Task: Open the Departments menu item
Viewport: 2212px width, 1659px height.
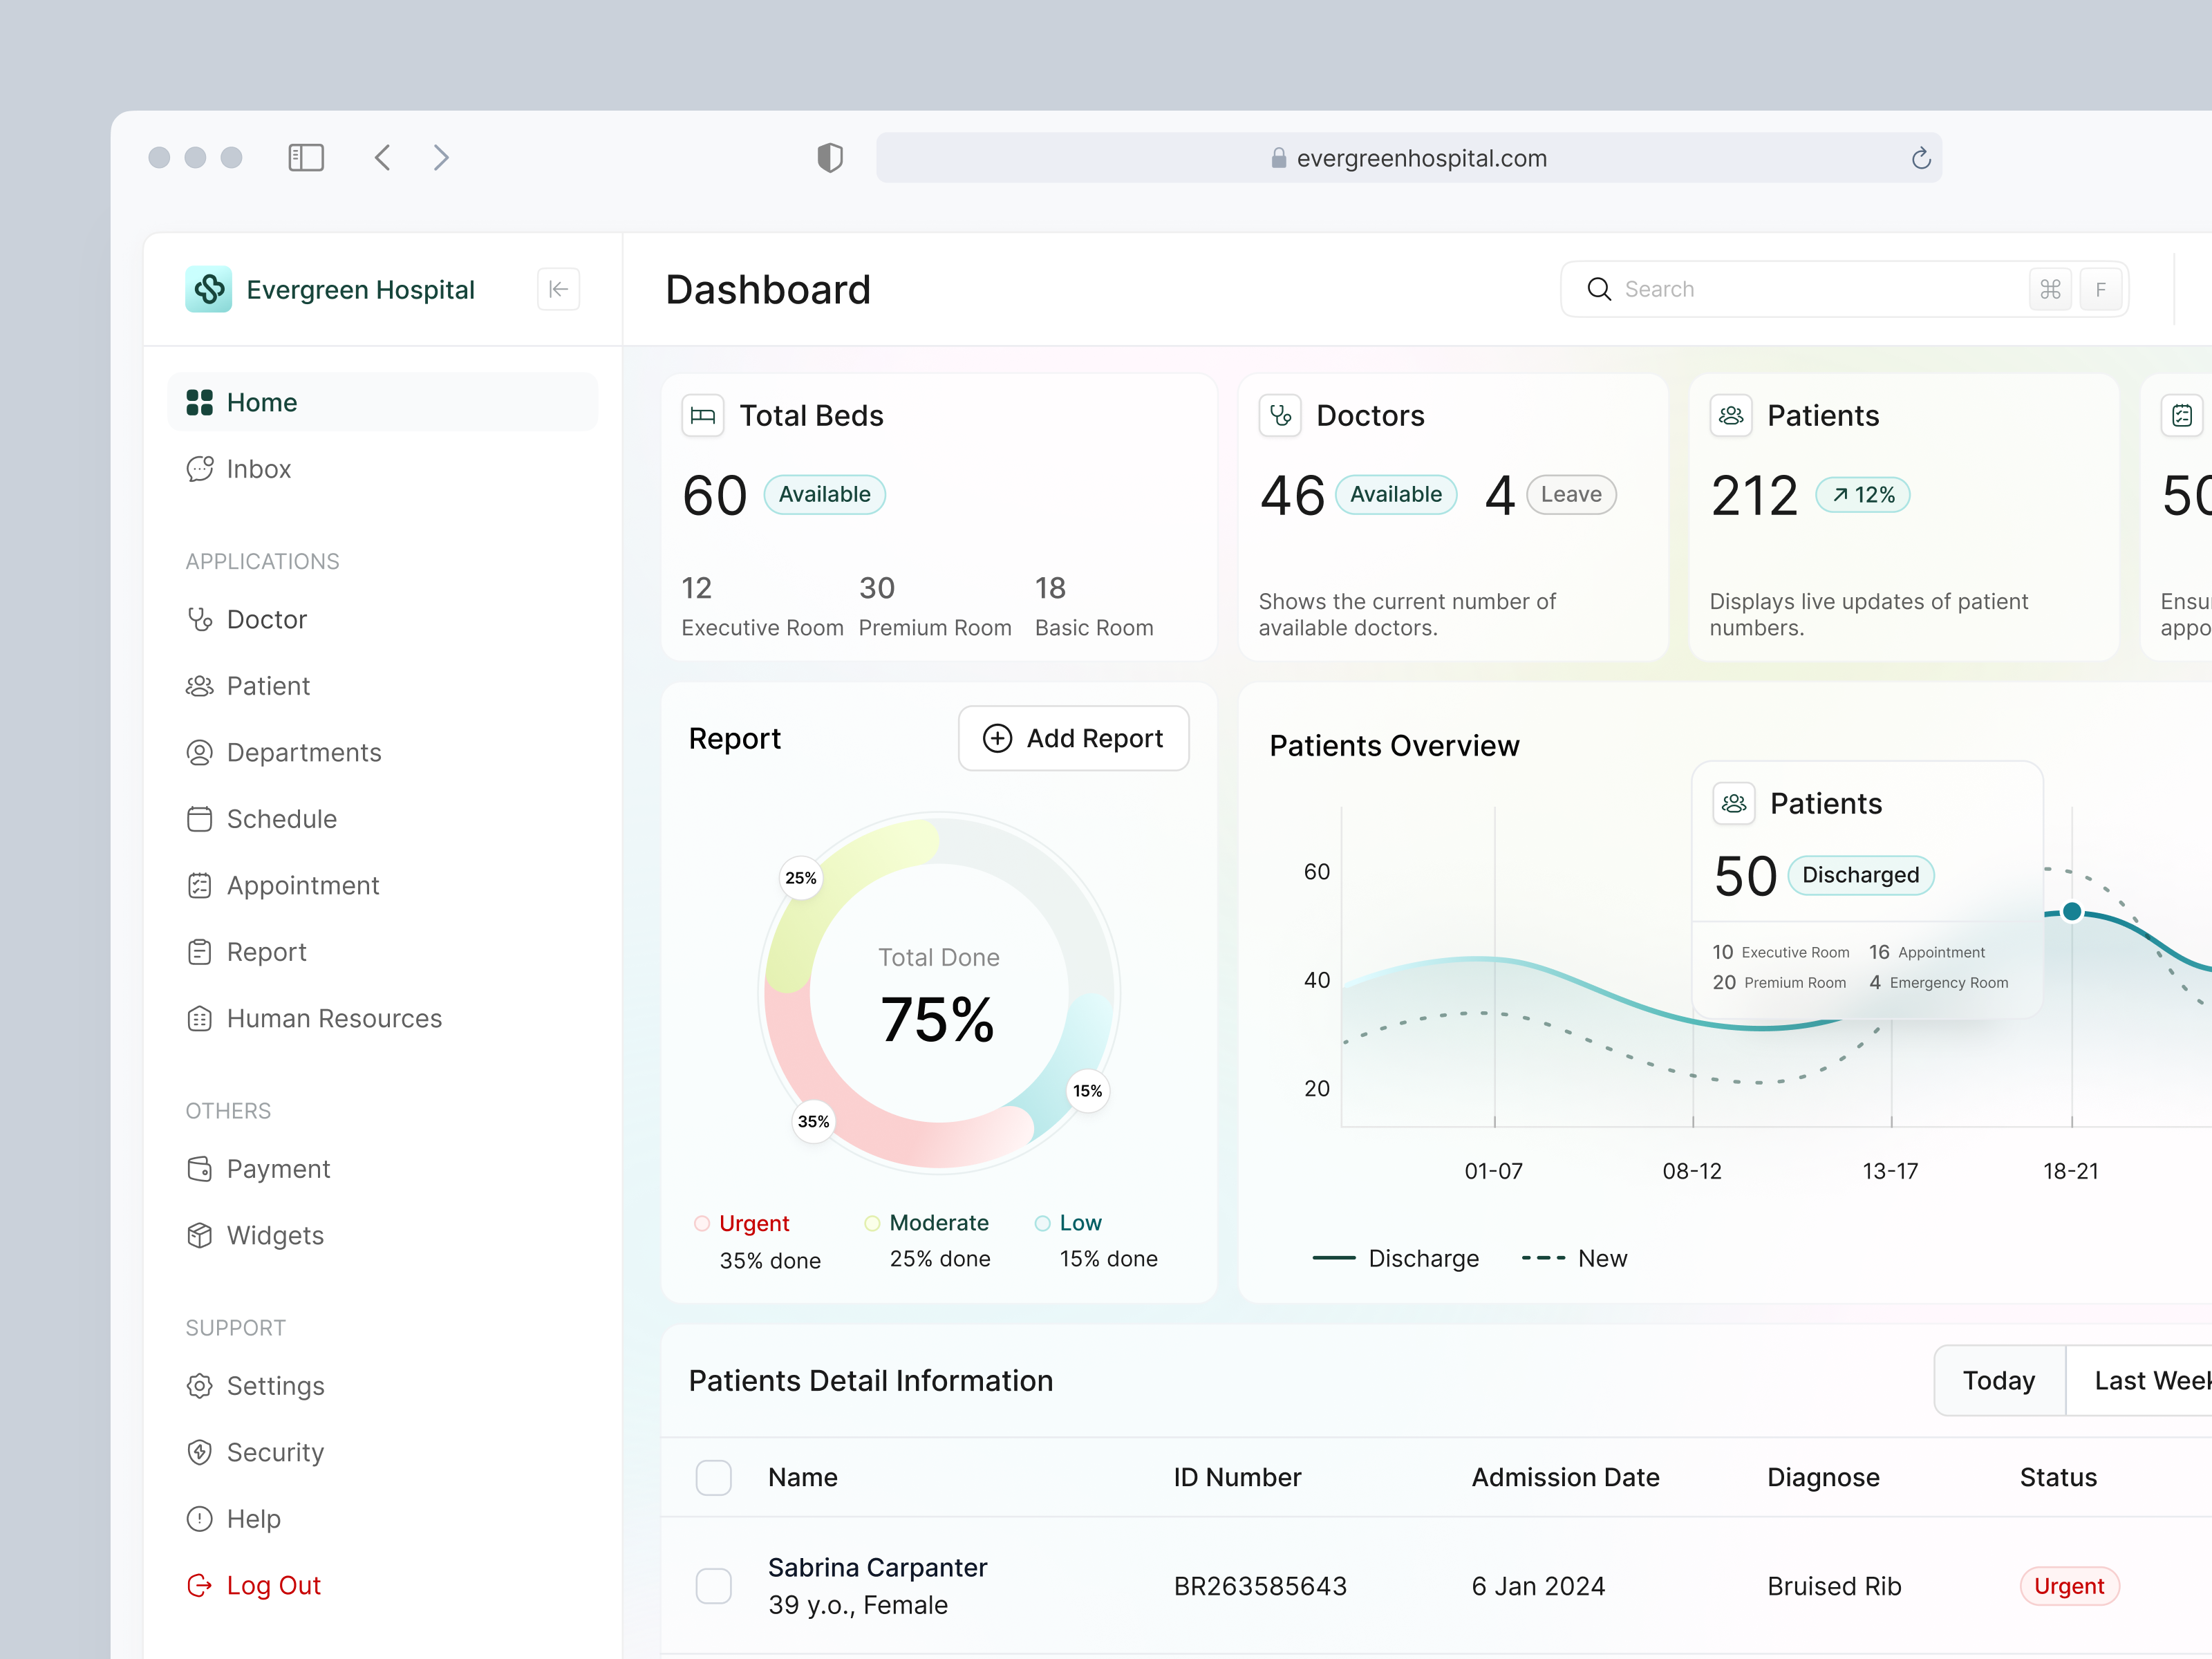Action: coord(303,752)
